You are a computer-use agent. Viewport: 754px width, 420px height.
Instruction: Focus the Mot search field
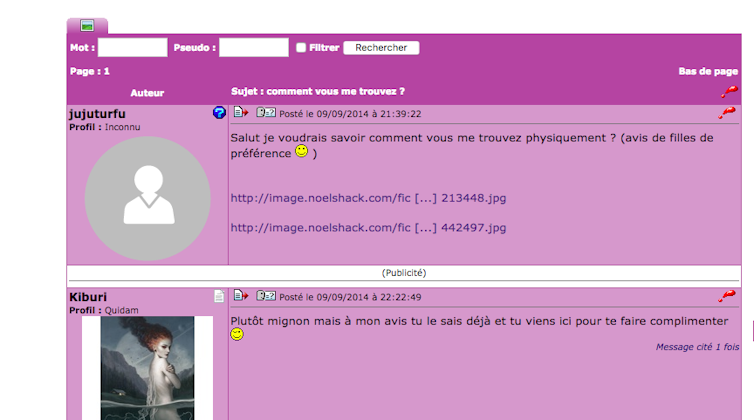(132, 47)
